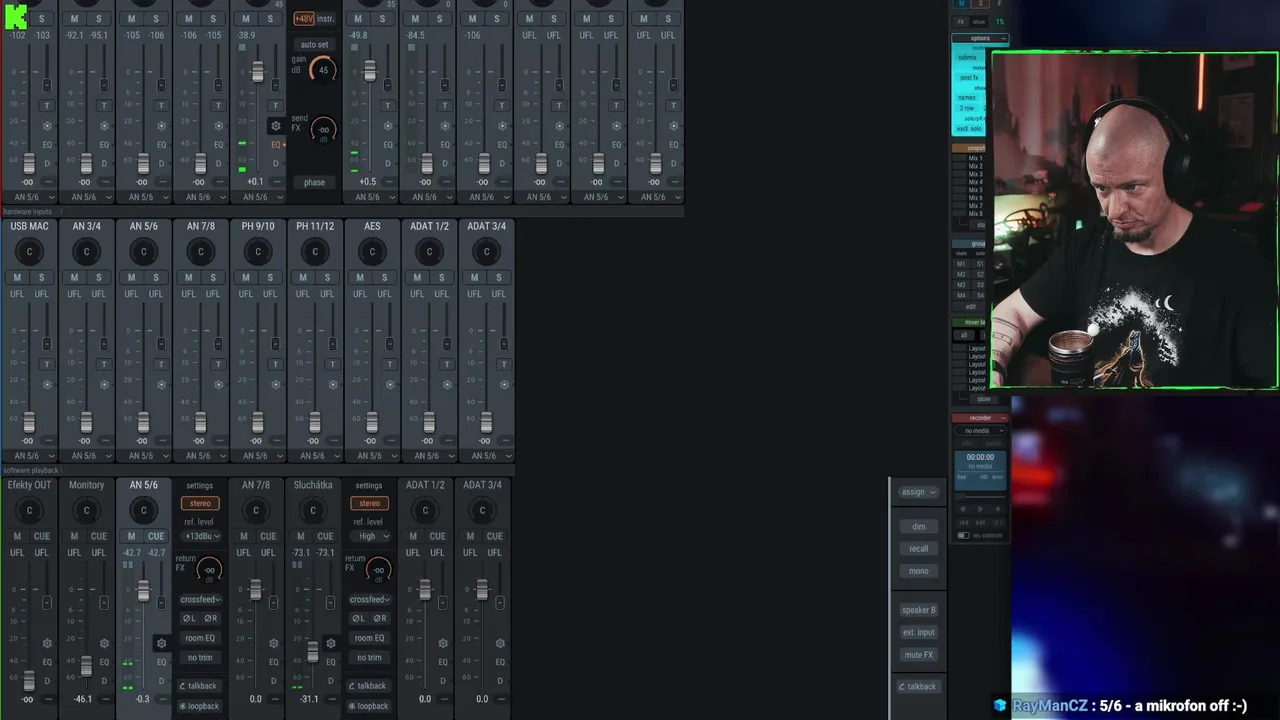Screen dimensions: 1280x720
Task: Click the recall button
Action: pyautogui.click(x=918, y=549)
